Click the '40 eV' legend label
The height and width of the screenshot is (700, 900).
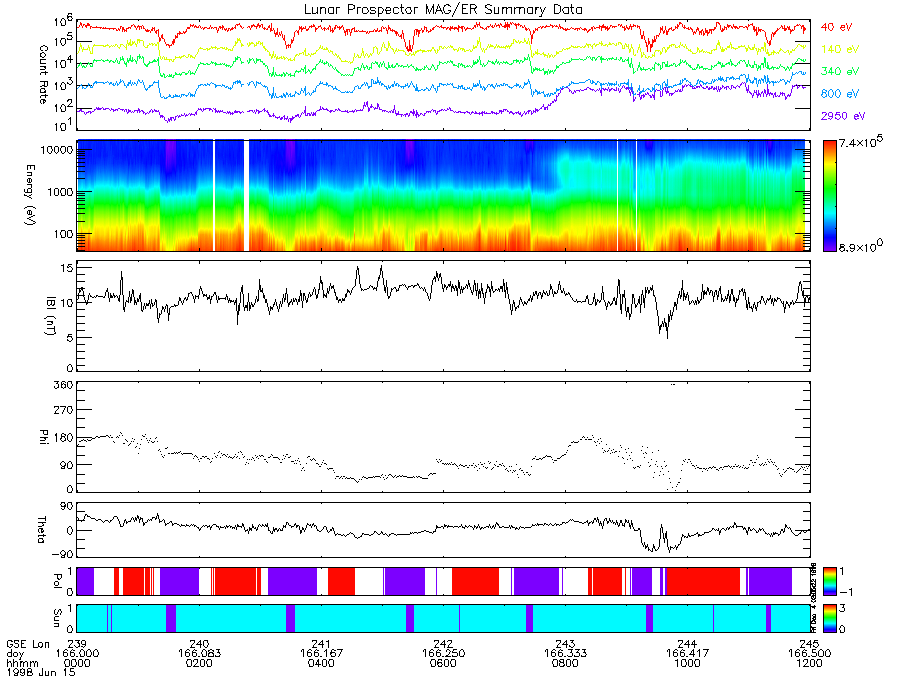(x=836, y=27)
